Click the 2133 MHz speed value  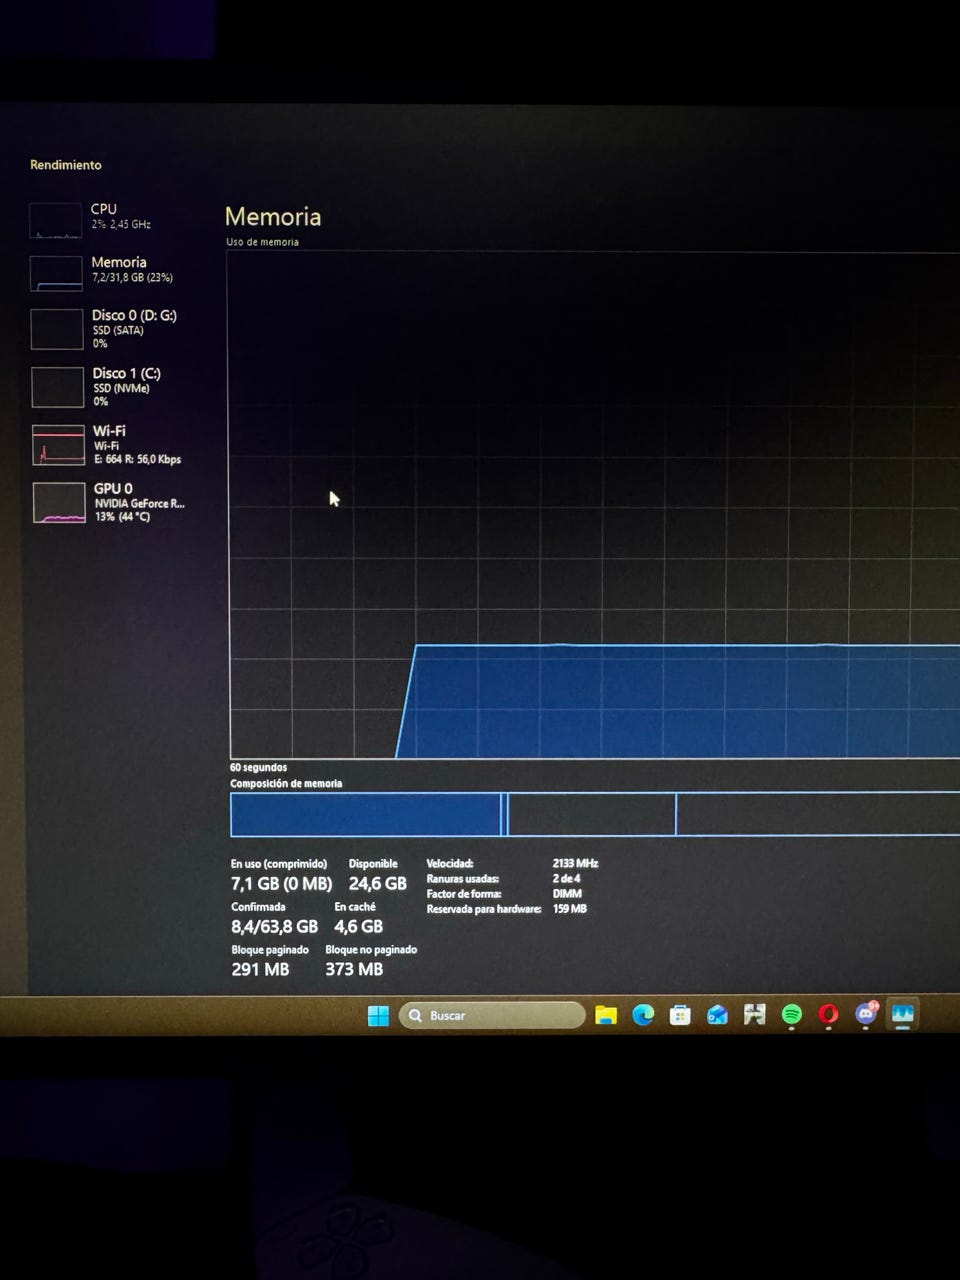click(575, 863)
